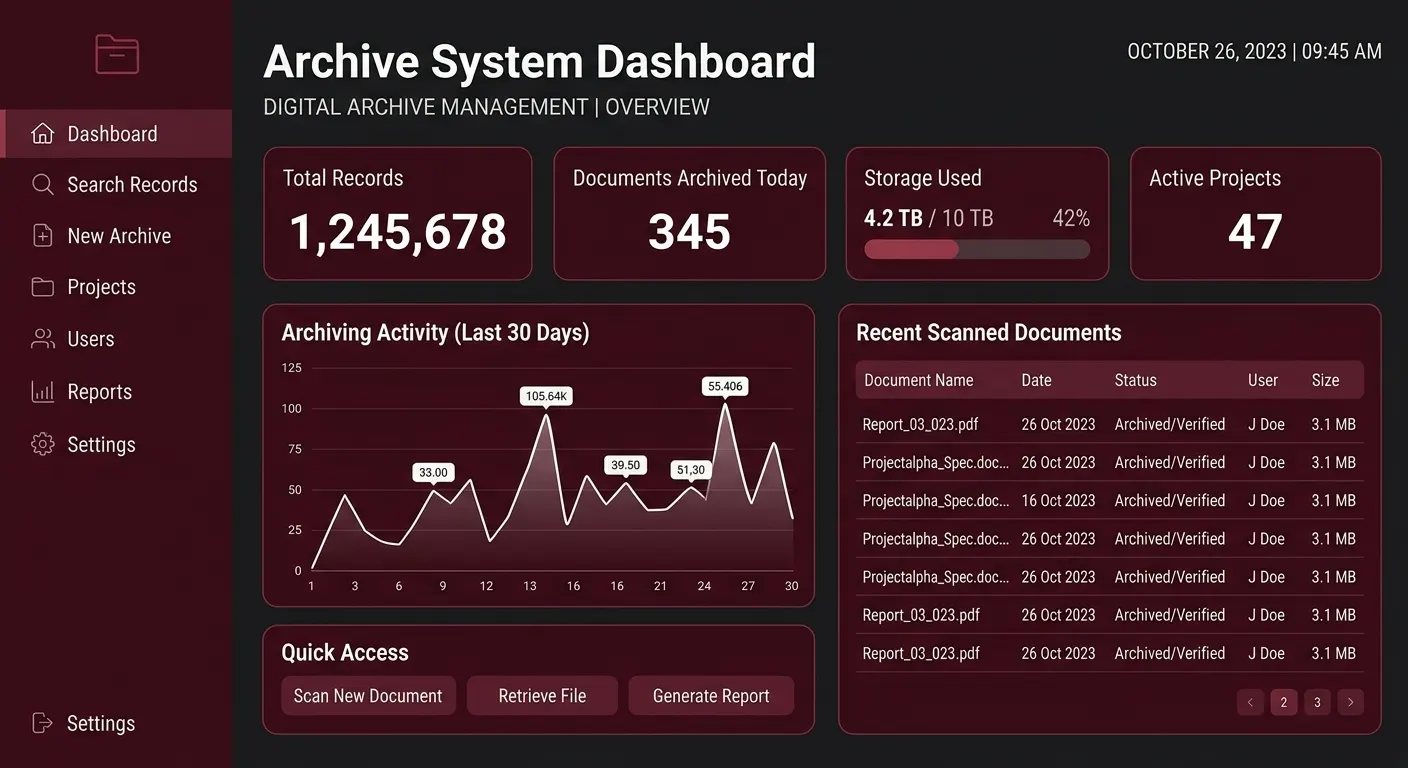Click the User column header

coord(1263,380)
